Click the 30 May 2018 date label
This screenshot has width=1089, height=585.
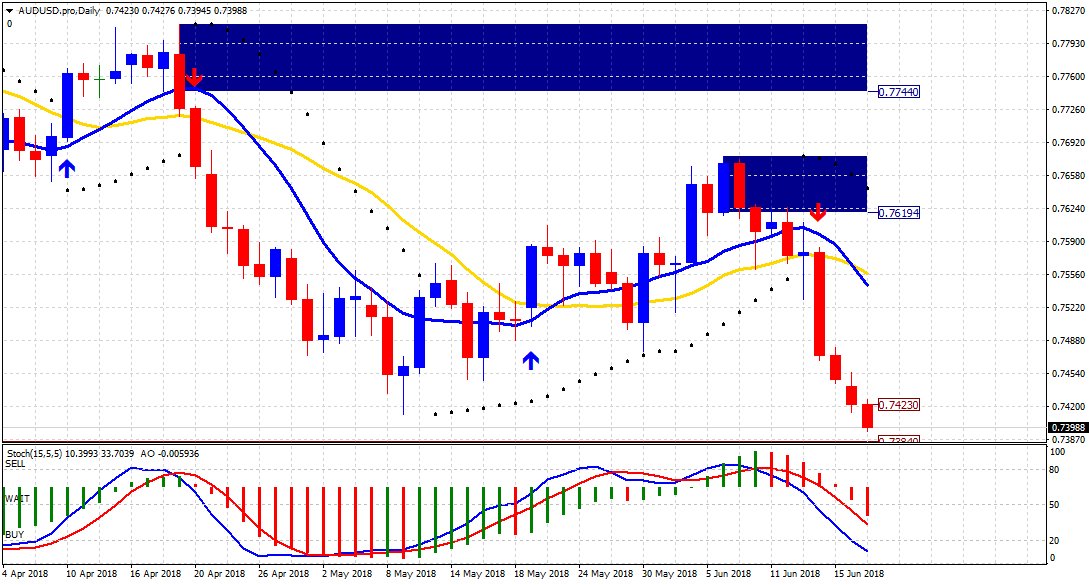point(670,574)
